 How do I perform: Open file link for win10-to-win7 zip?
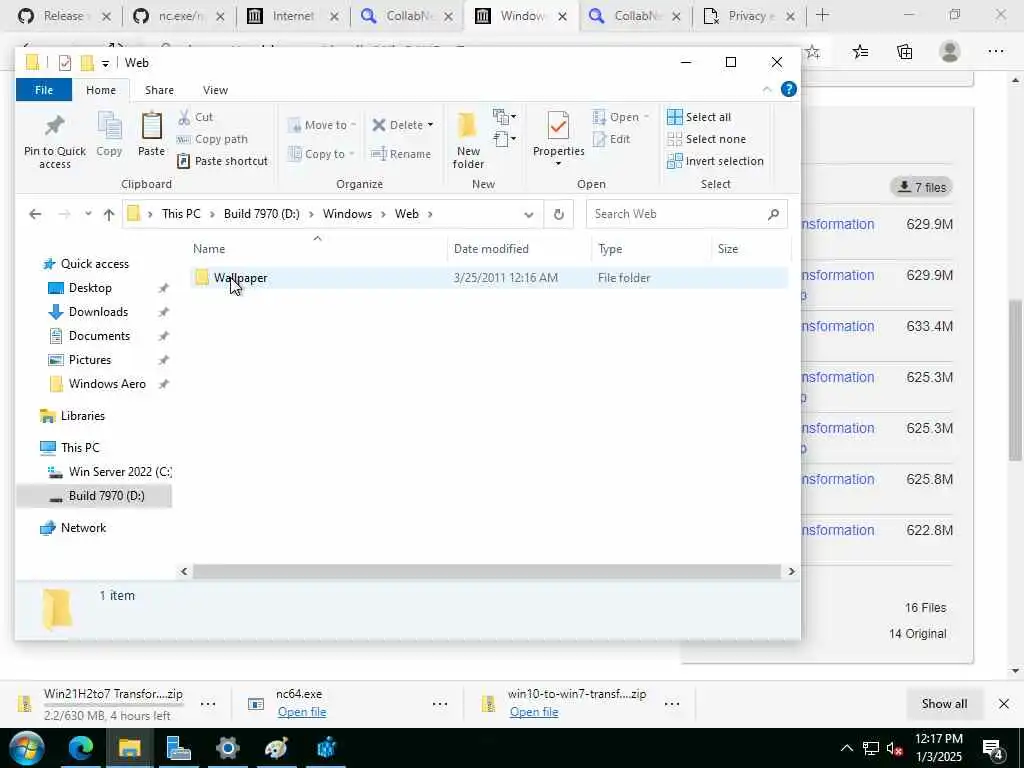pos(534,712)
